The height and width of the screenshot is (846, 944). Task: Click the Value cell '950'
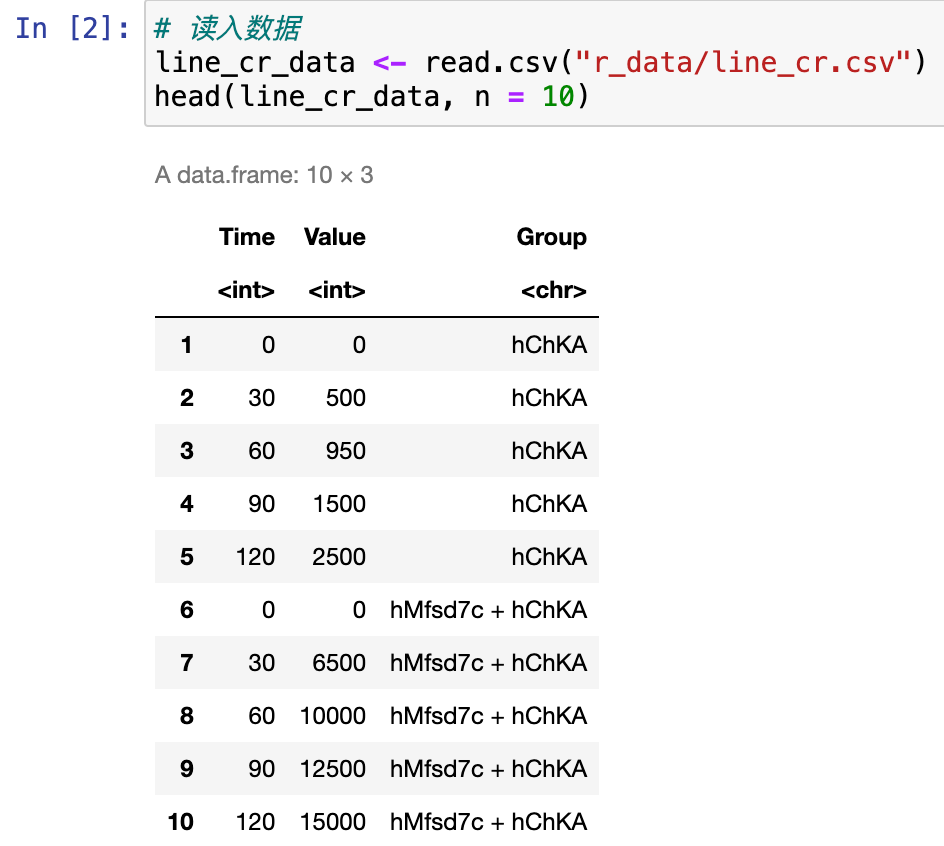[346, 451]
